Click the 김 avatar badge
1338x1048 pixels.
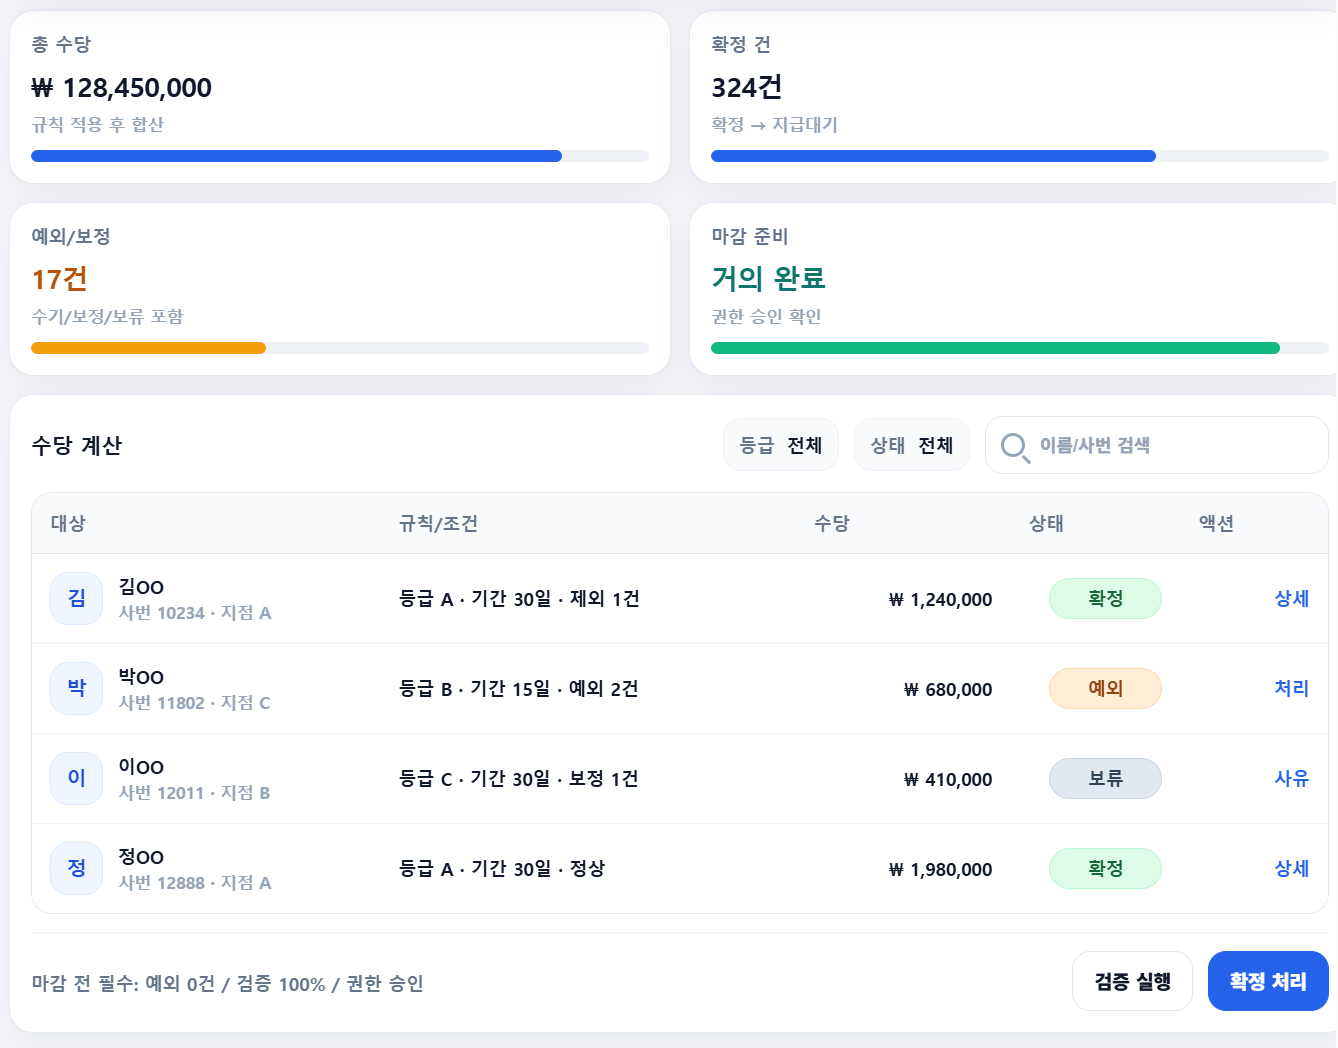coord(77,598)
